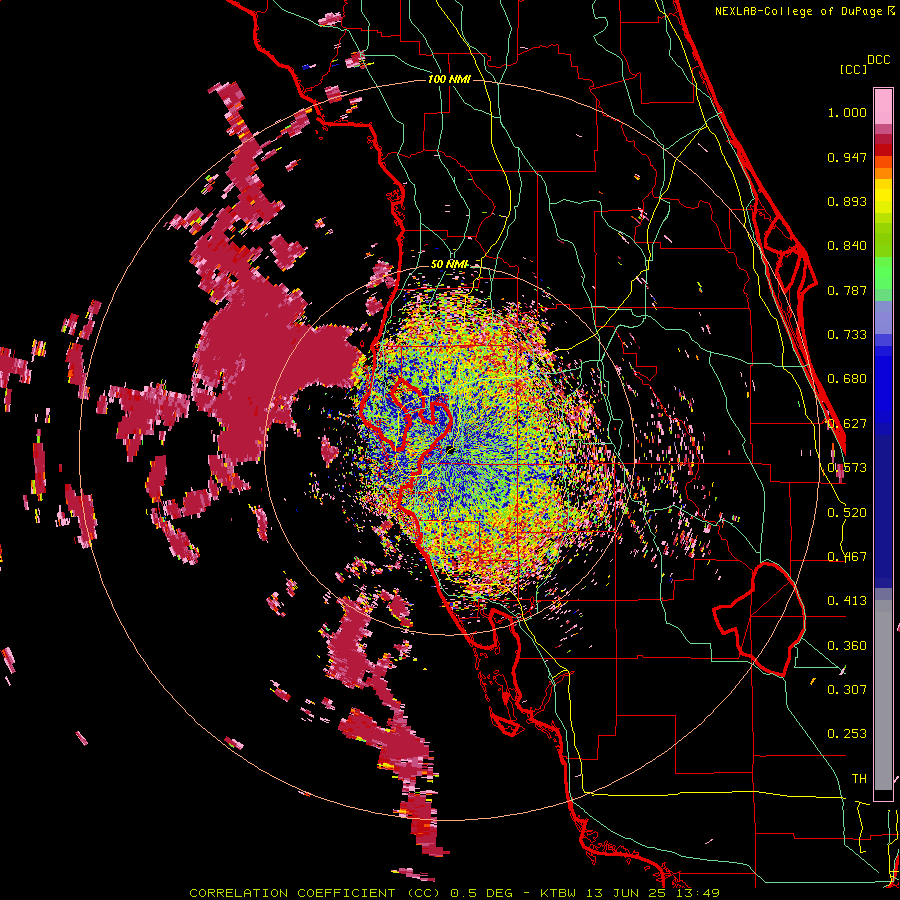Click the 0.5 DEG elevation text in the footer
900x900 pixels.
(x=481, y=893)
